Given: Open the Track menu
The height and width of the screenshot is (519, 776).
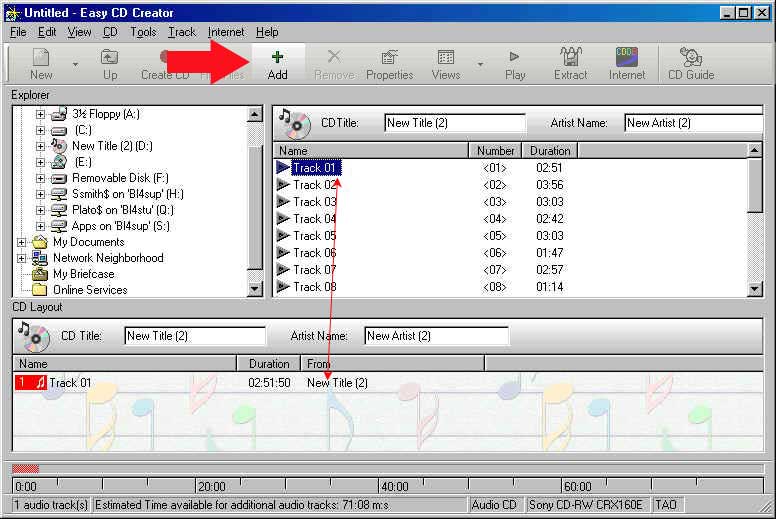Looking at the screenshot, I should [182, 32].
